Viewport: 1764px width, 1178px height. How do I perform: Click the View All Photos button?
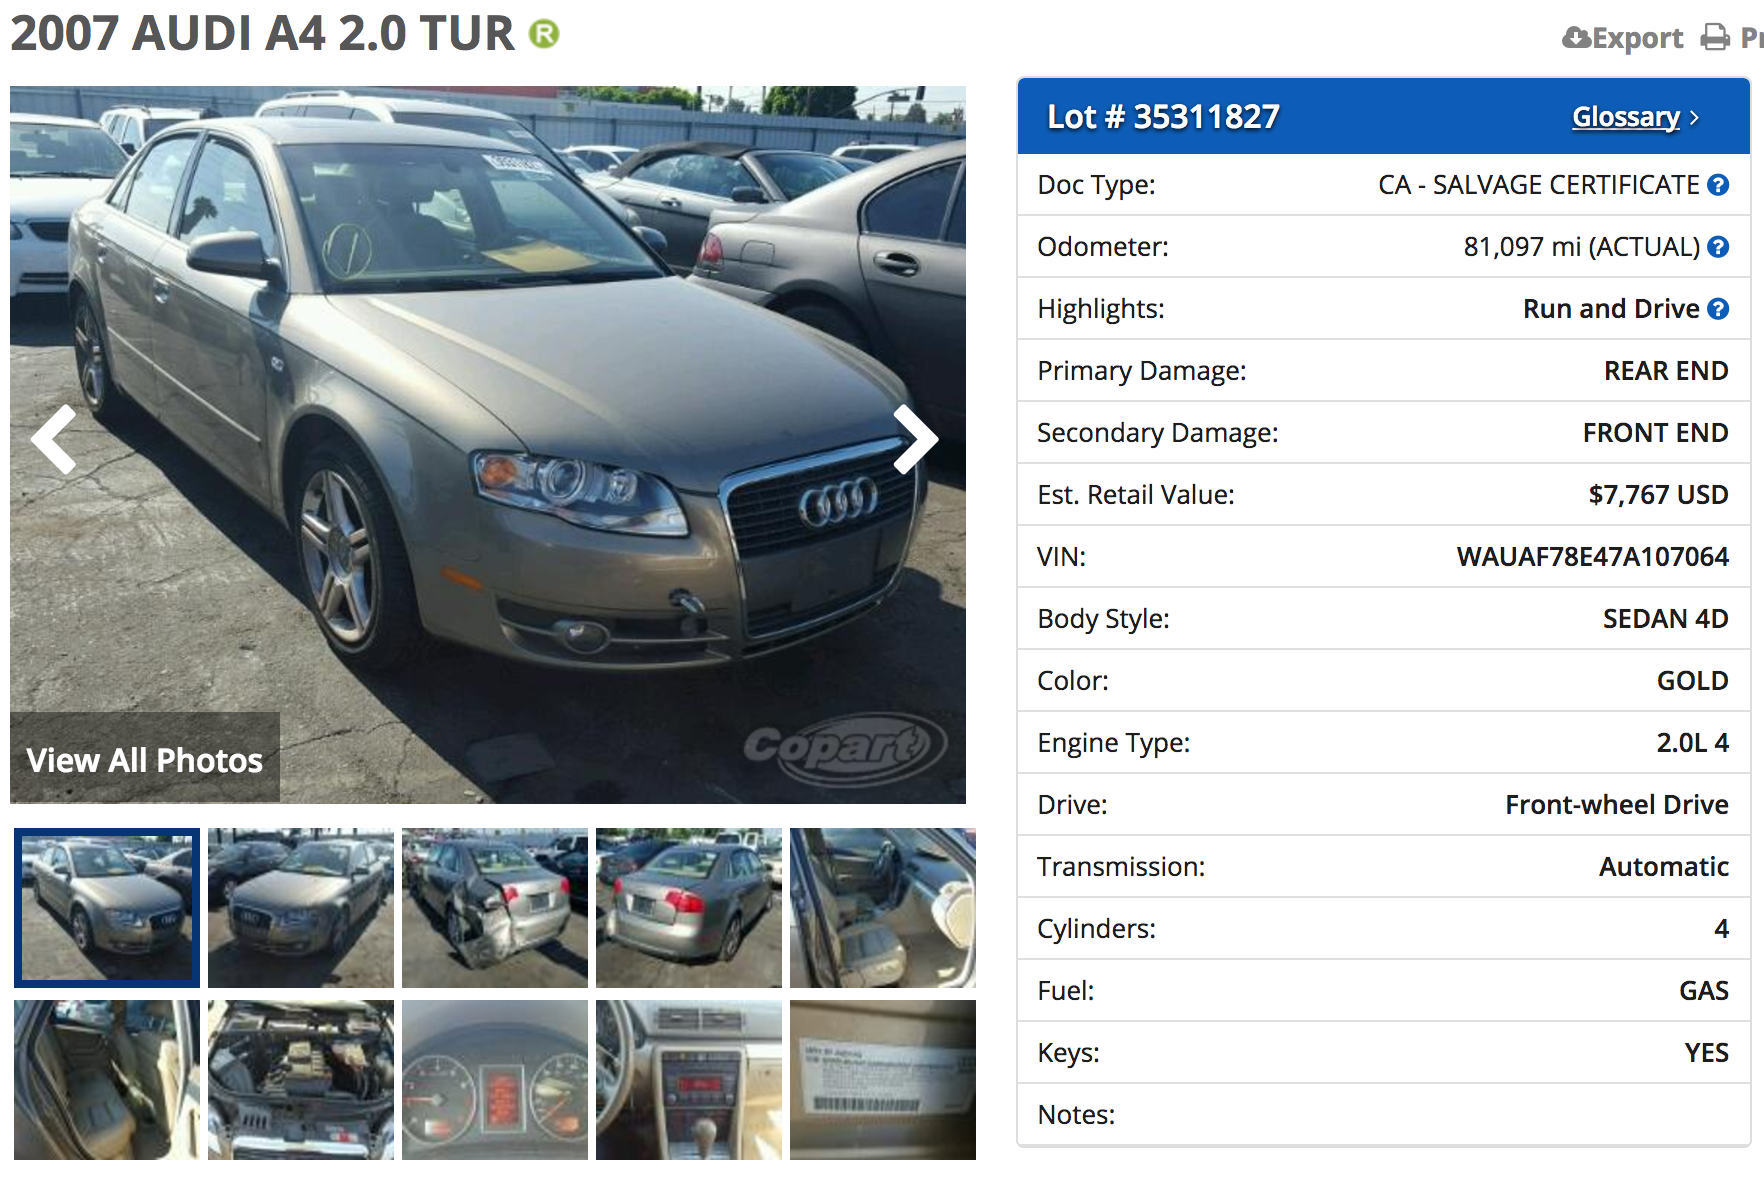tap(145, 758)
